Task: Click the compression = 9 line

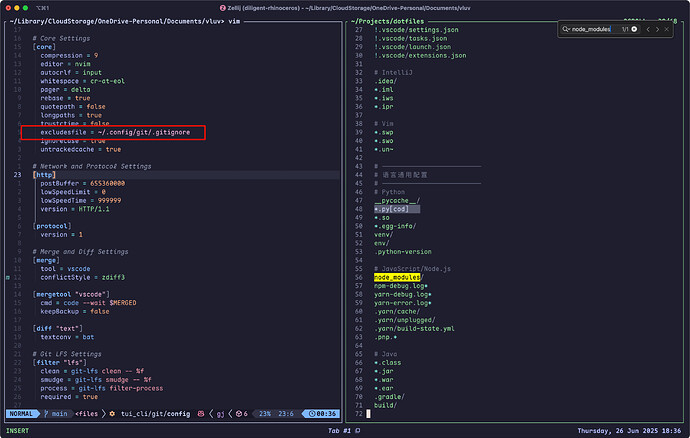Action: pyautogui.click(x=69, y=55)
